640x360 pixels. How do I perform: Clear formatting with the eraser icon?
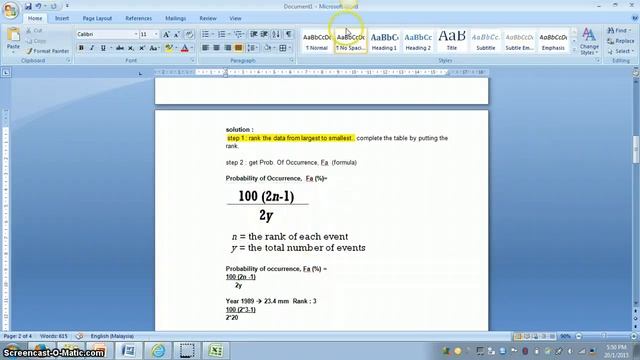[189, 35]
